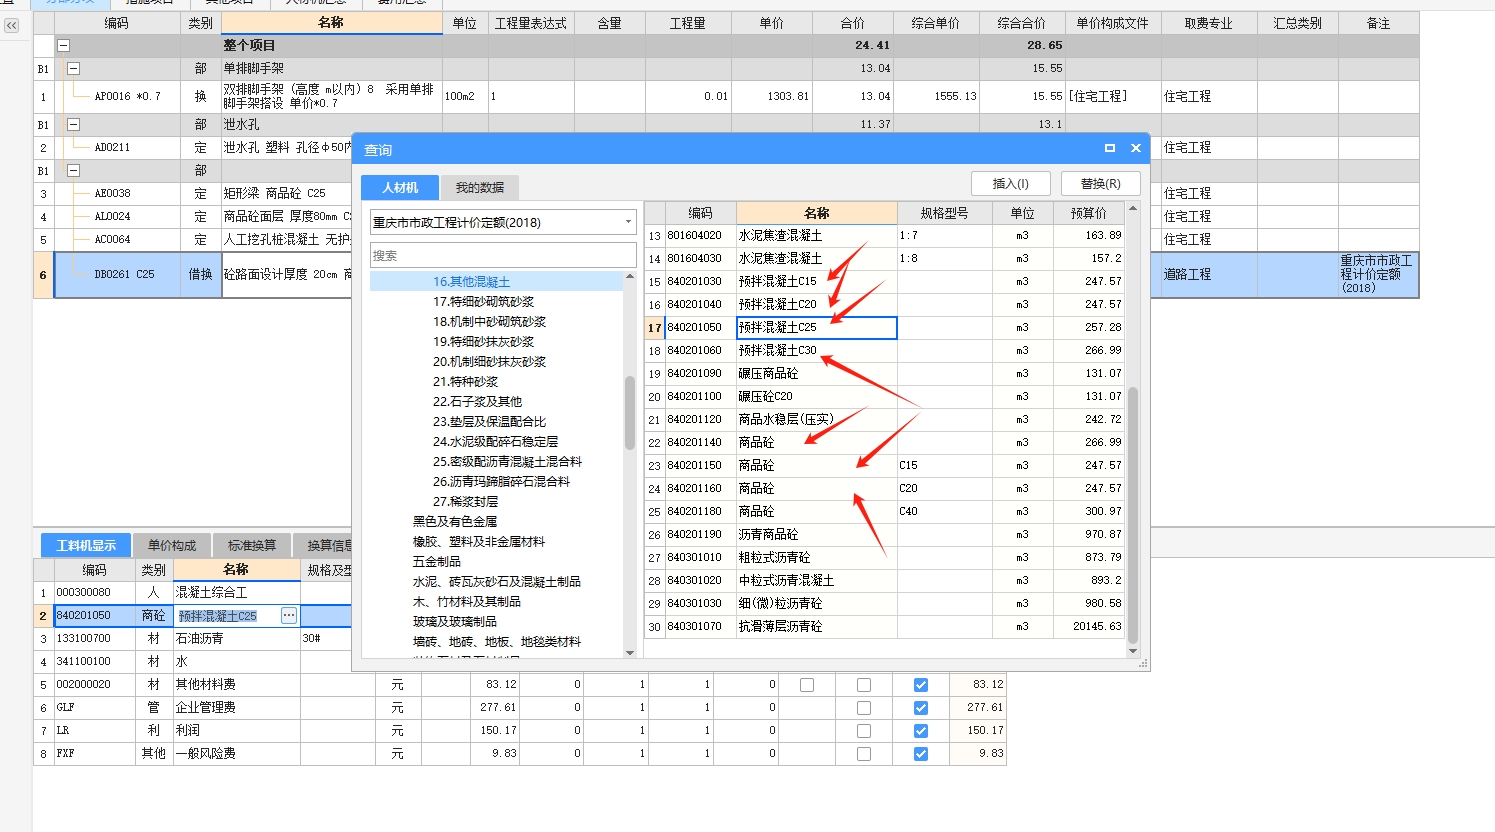Select 17.特细砂砌筑砂浆 in the tree

483,302
